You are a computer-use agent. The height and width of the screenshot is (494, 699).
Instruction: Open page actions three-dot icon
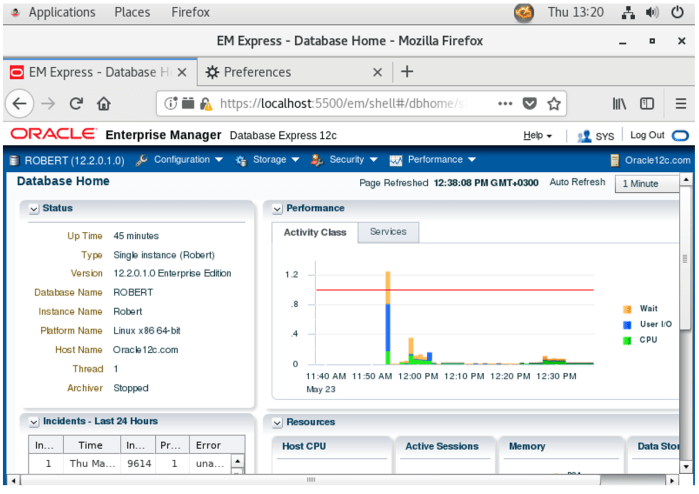point(505,103)
